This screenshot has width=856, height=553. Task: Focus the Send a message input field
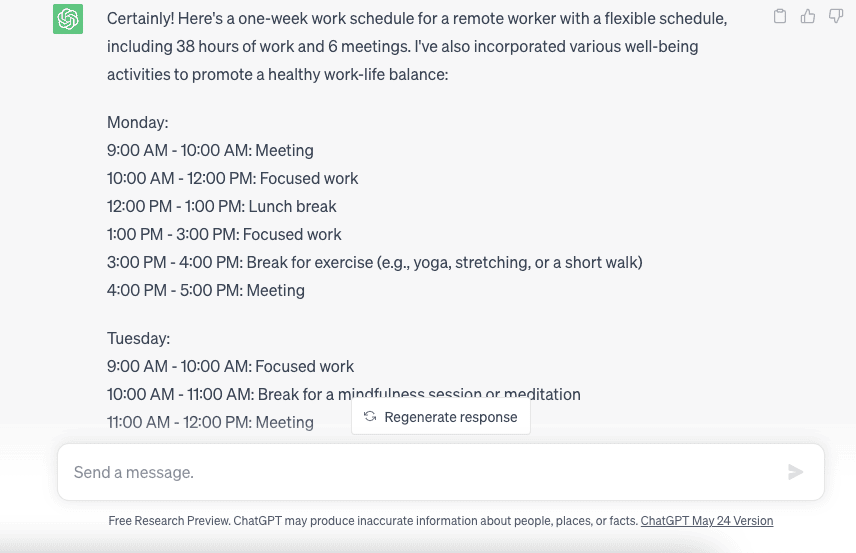[441, 472]
